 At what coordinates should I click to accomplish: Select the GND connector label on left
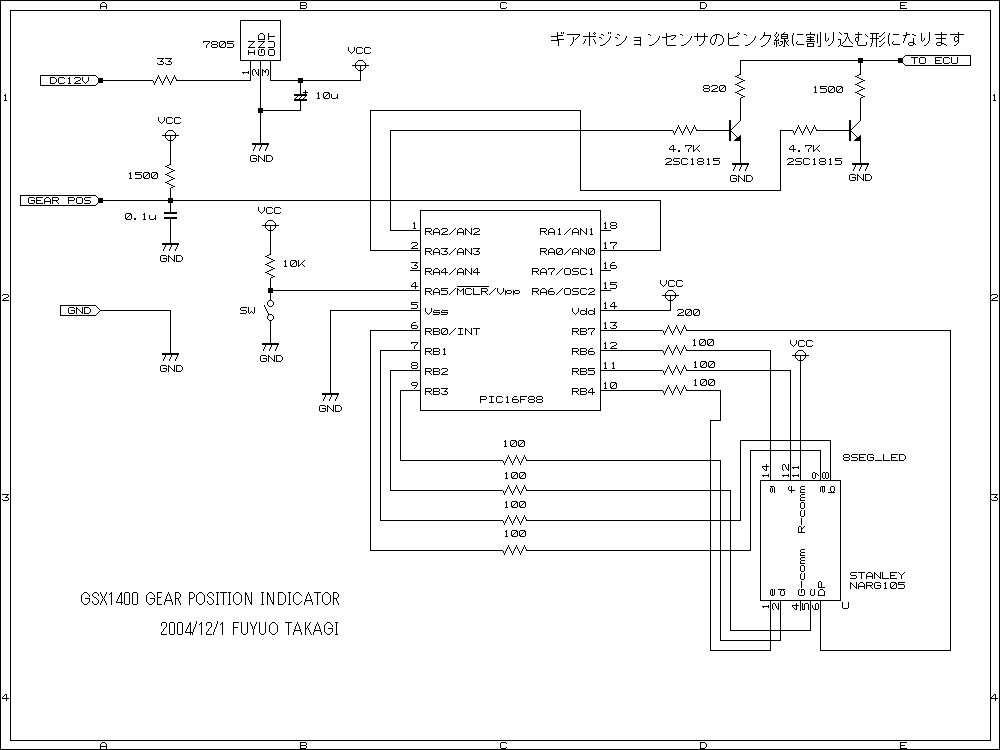80,311
